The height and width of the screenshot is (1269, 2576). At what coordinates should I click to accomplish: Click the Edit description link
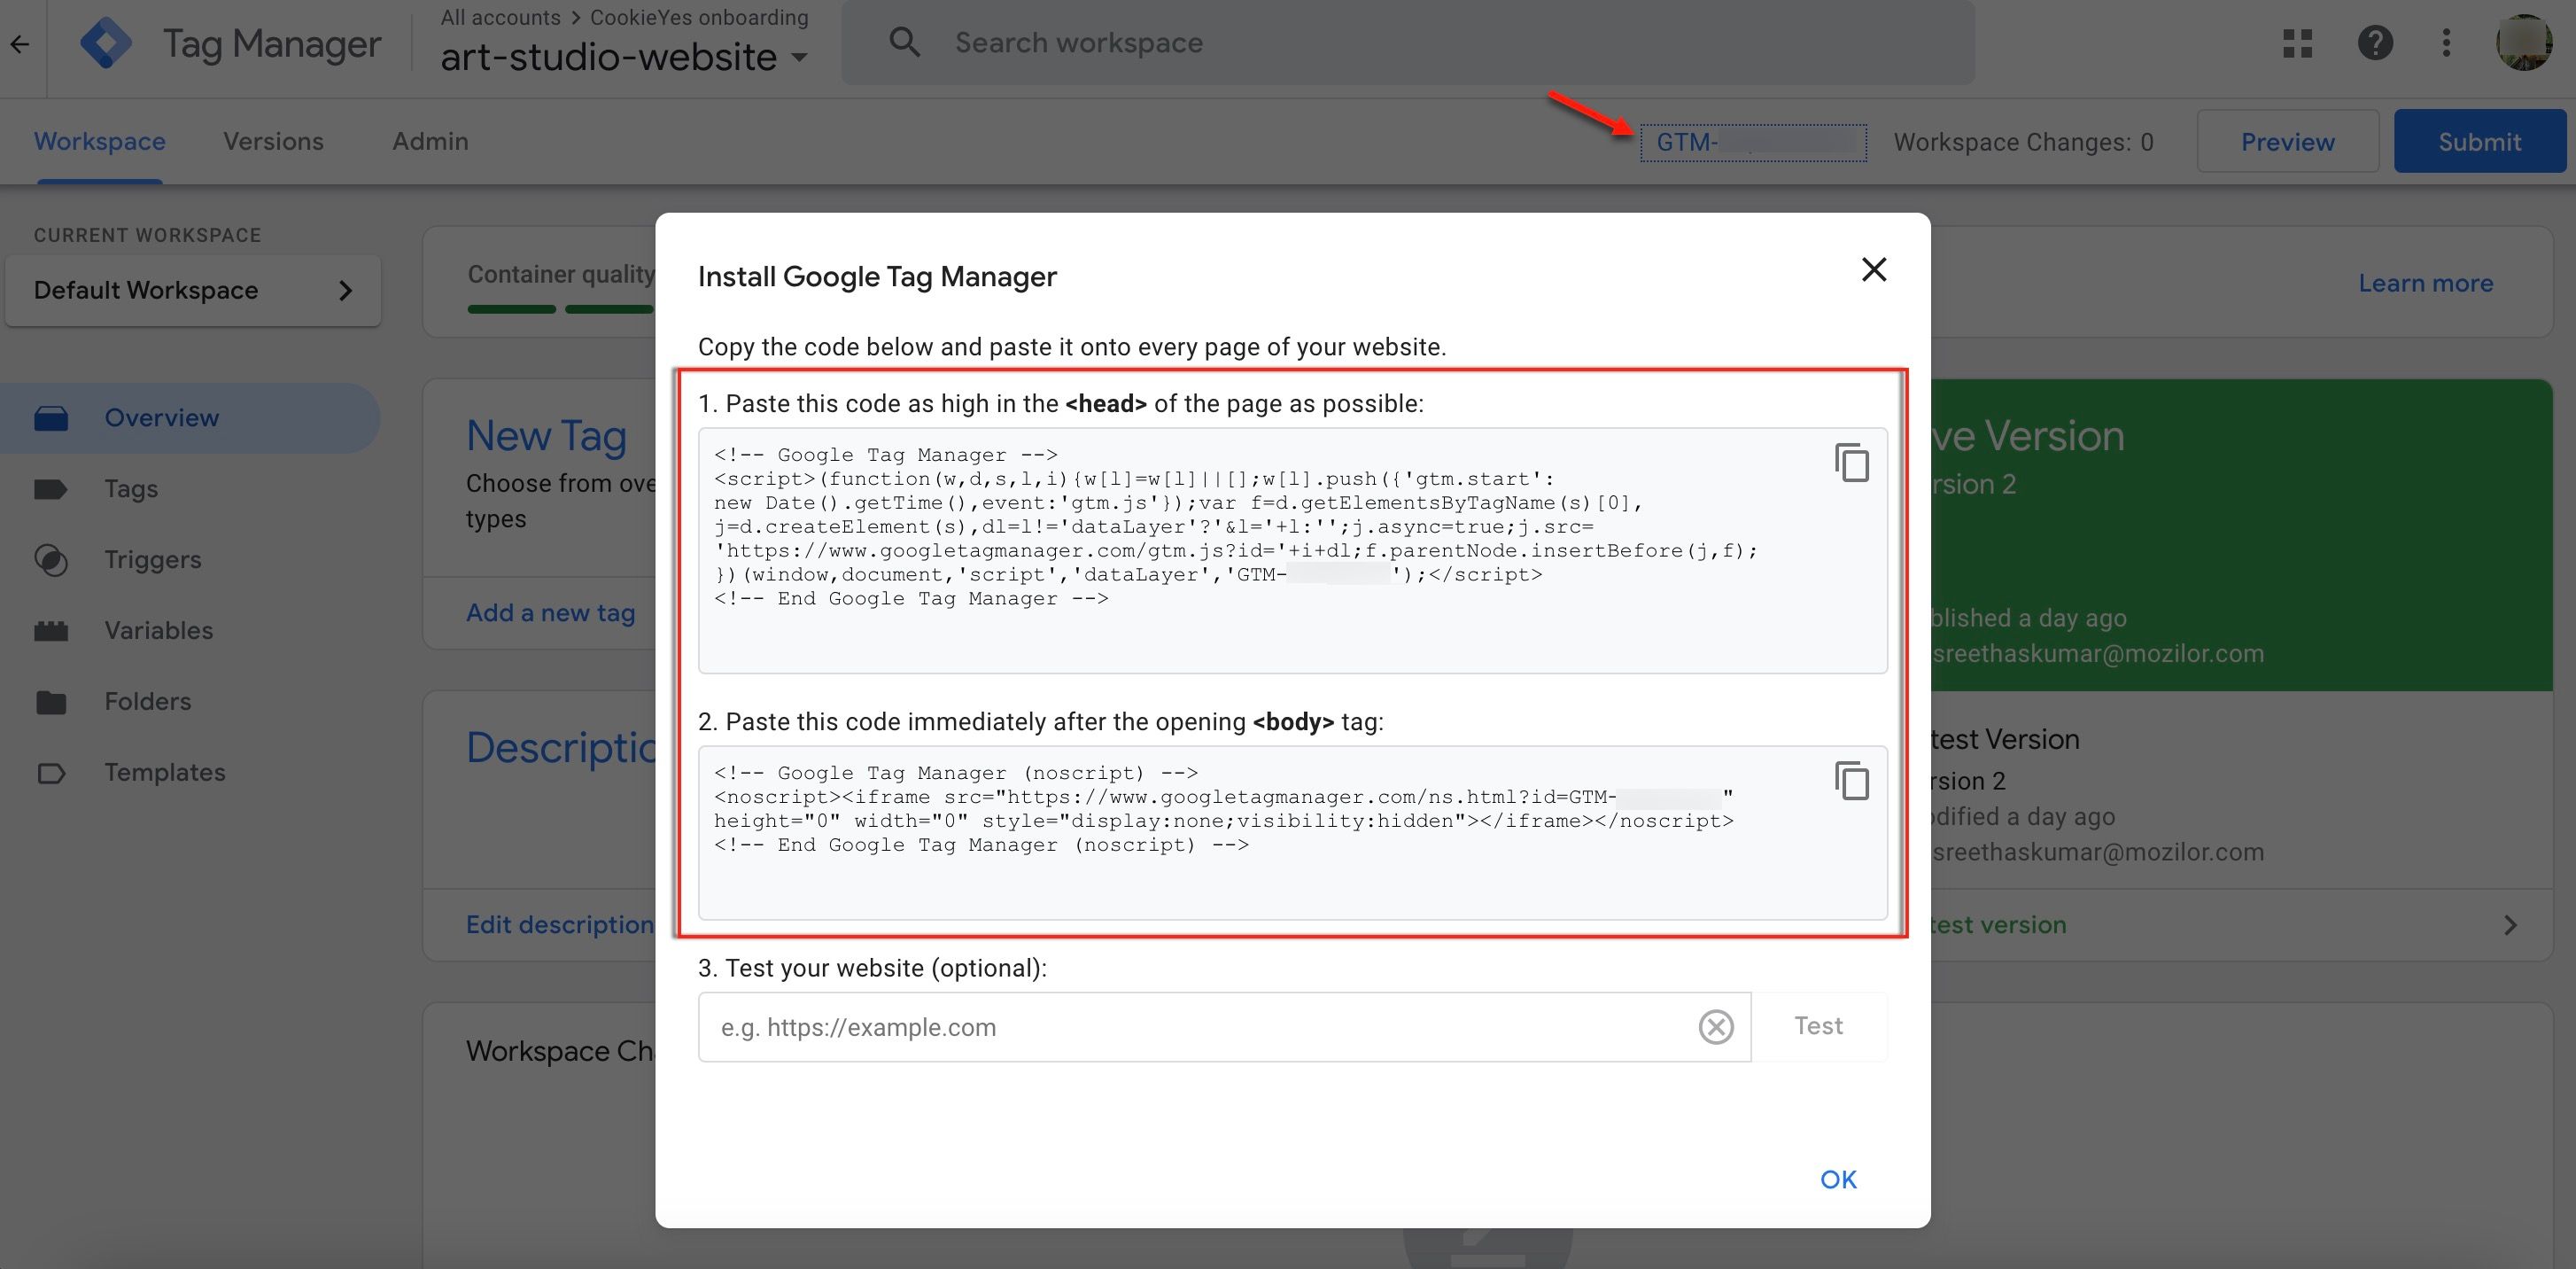[x=560, y=925]
